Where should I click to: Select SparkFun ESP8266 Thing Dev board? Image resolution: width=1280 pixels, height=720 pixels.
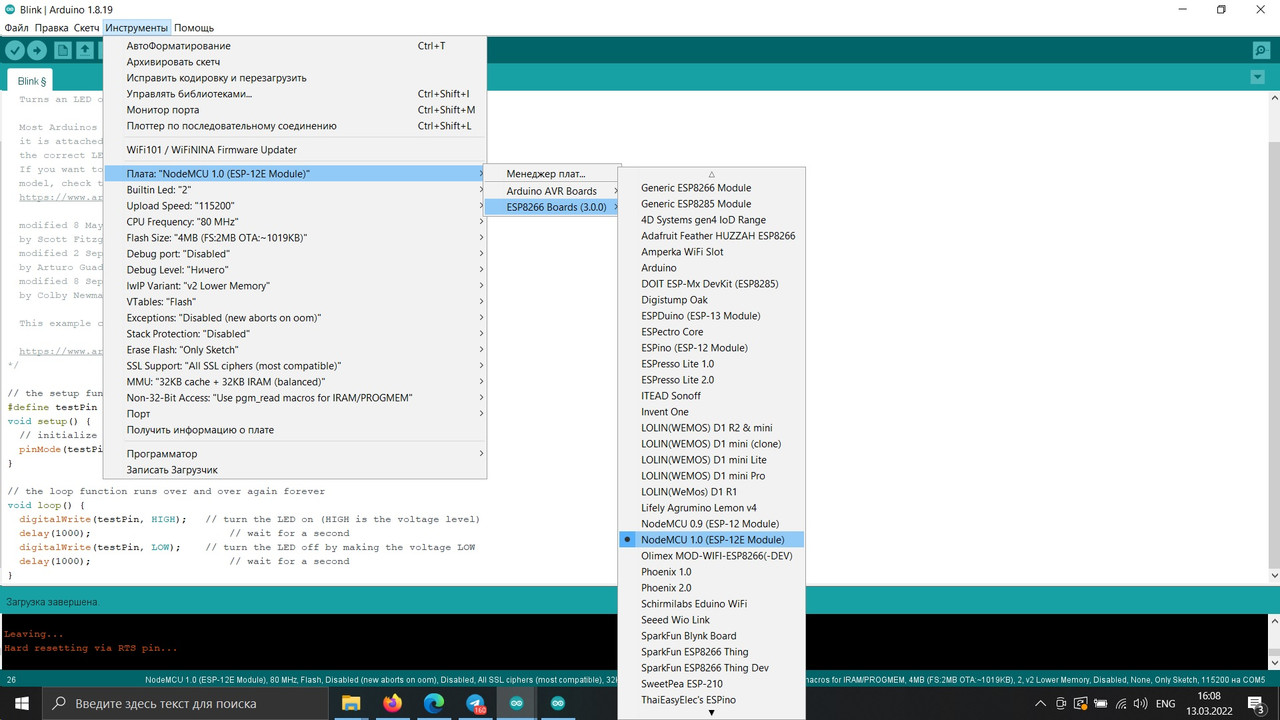tap(711, 668)
